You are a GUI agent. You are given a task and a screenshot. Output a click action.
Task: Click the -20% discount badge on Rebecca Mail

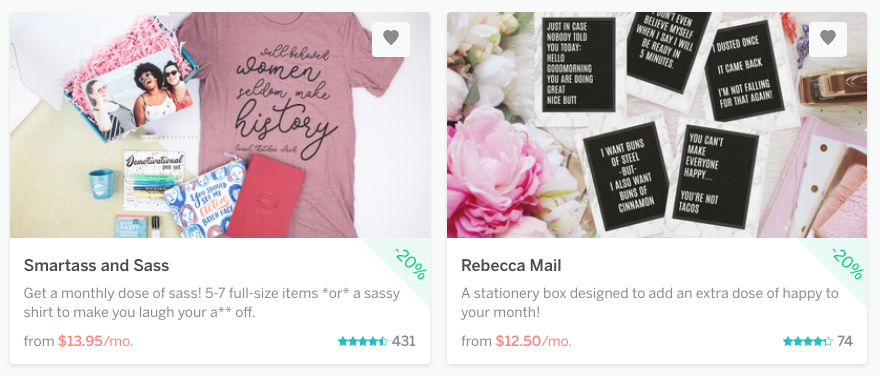[845, 262]
